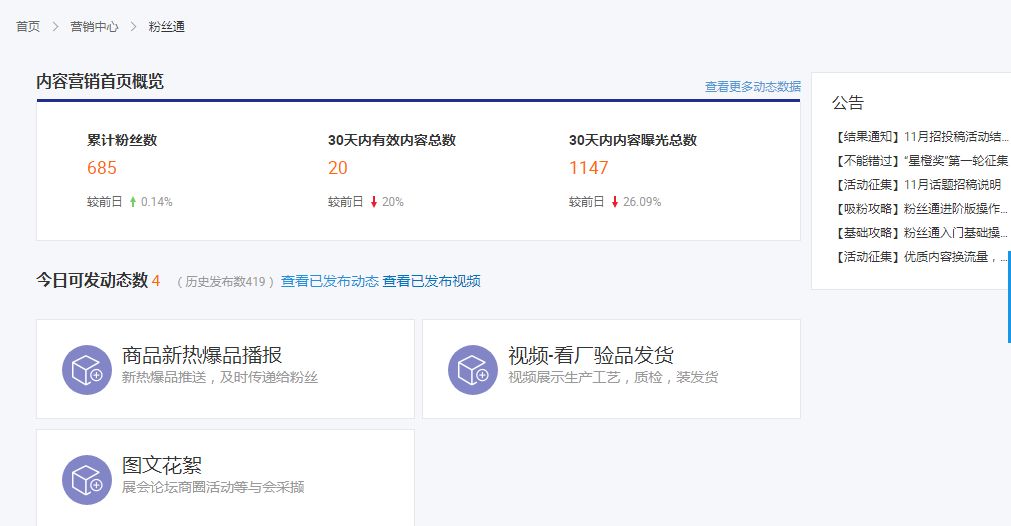Open 查看更多动态数据 link
Viewport: 1011px width, 526px height.
click(x=752, y=87)
